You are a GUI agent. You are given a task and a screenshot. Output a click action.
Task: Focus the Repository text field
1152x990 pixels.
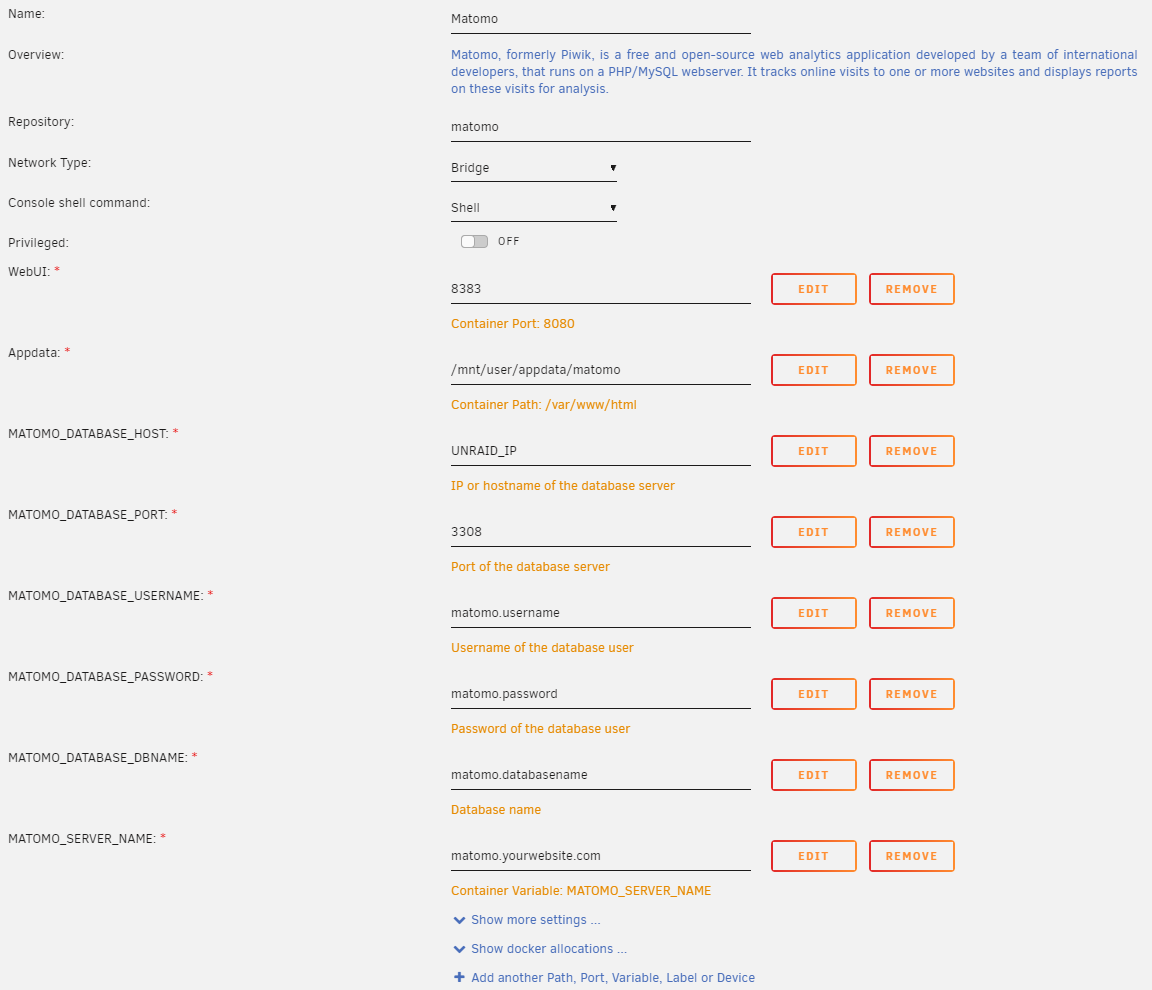tap(600, 127)
